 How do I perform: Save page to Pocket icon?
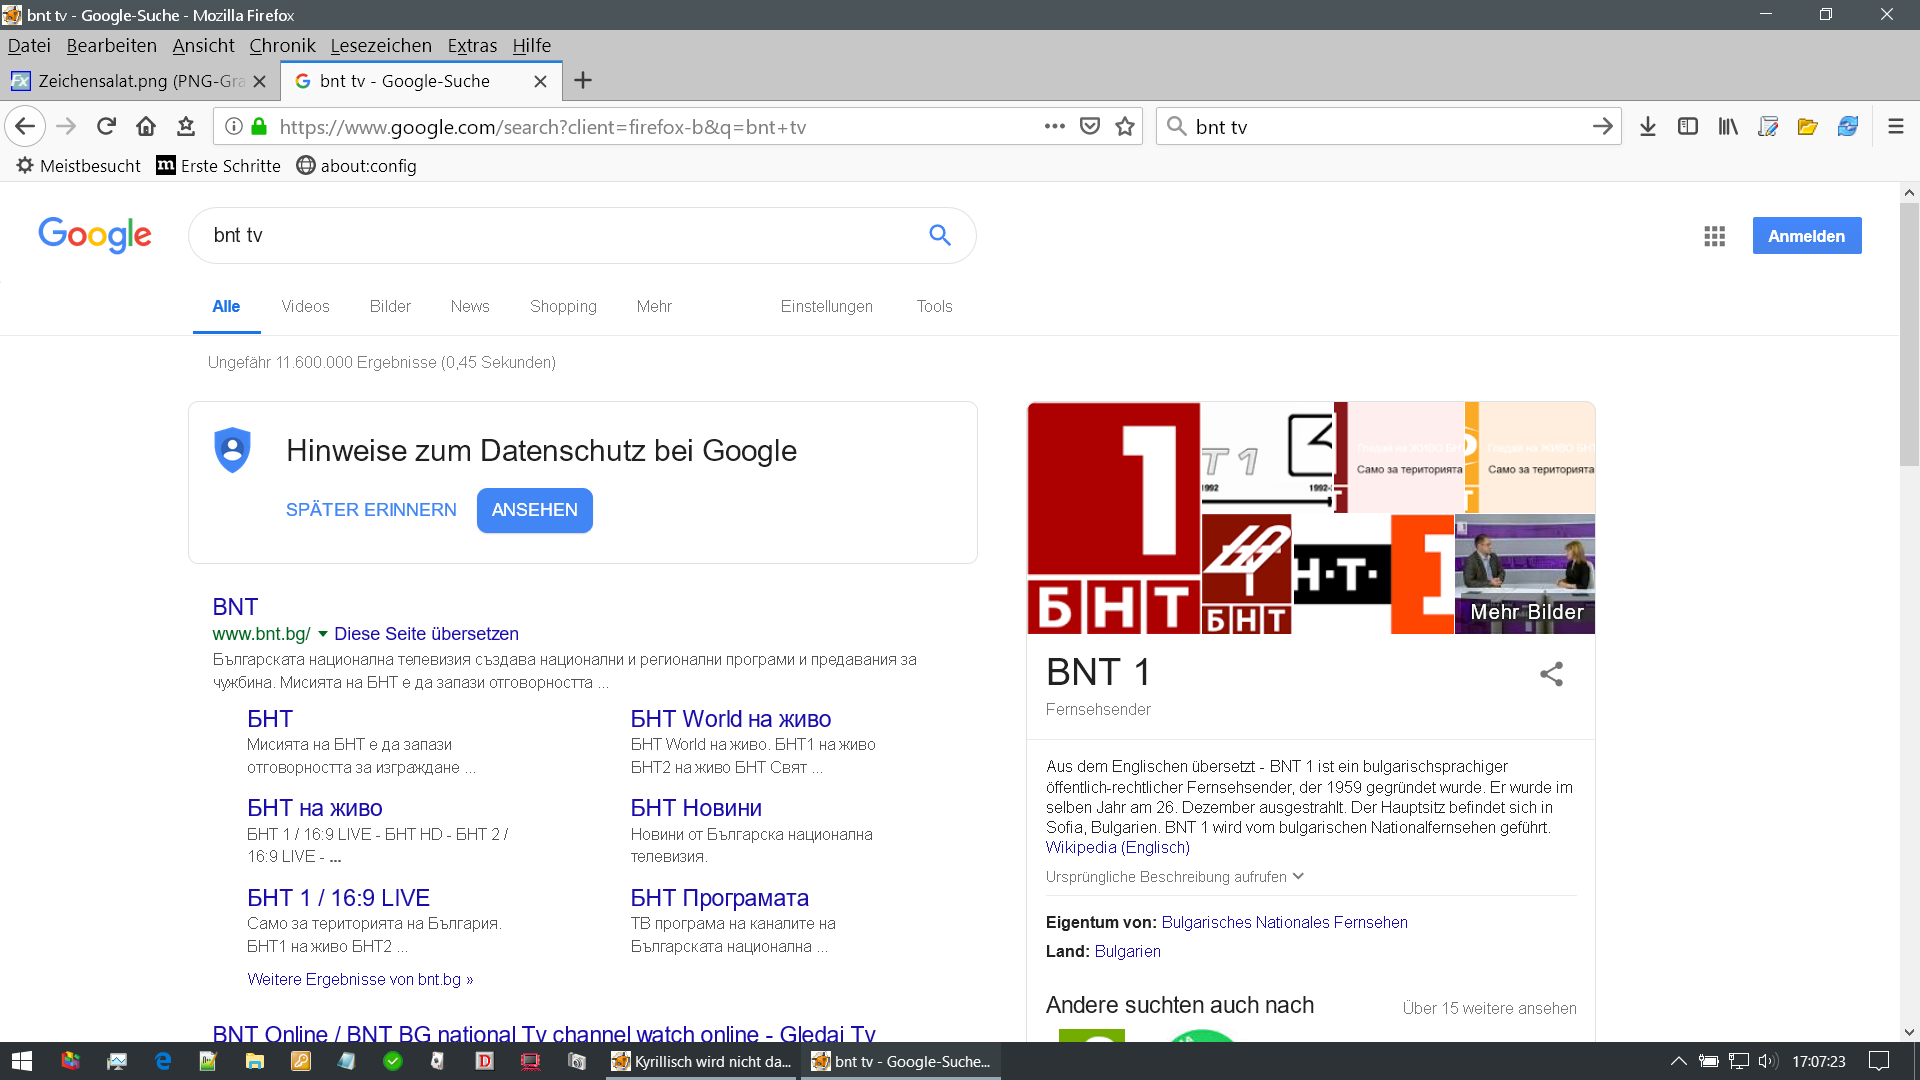(1090, 126)
